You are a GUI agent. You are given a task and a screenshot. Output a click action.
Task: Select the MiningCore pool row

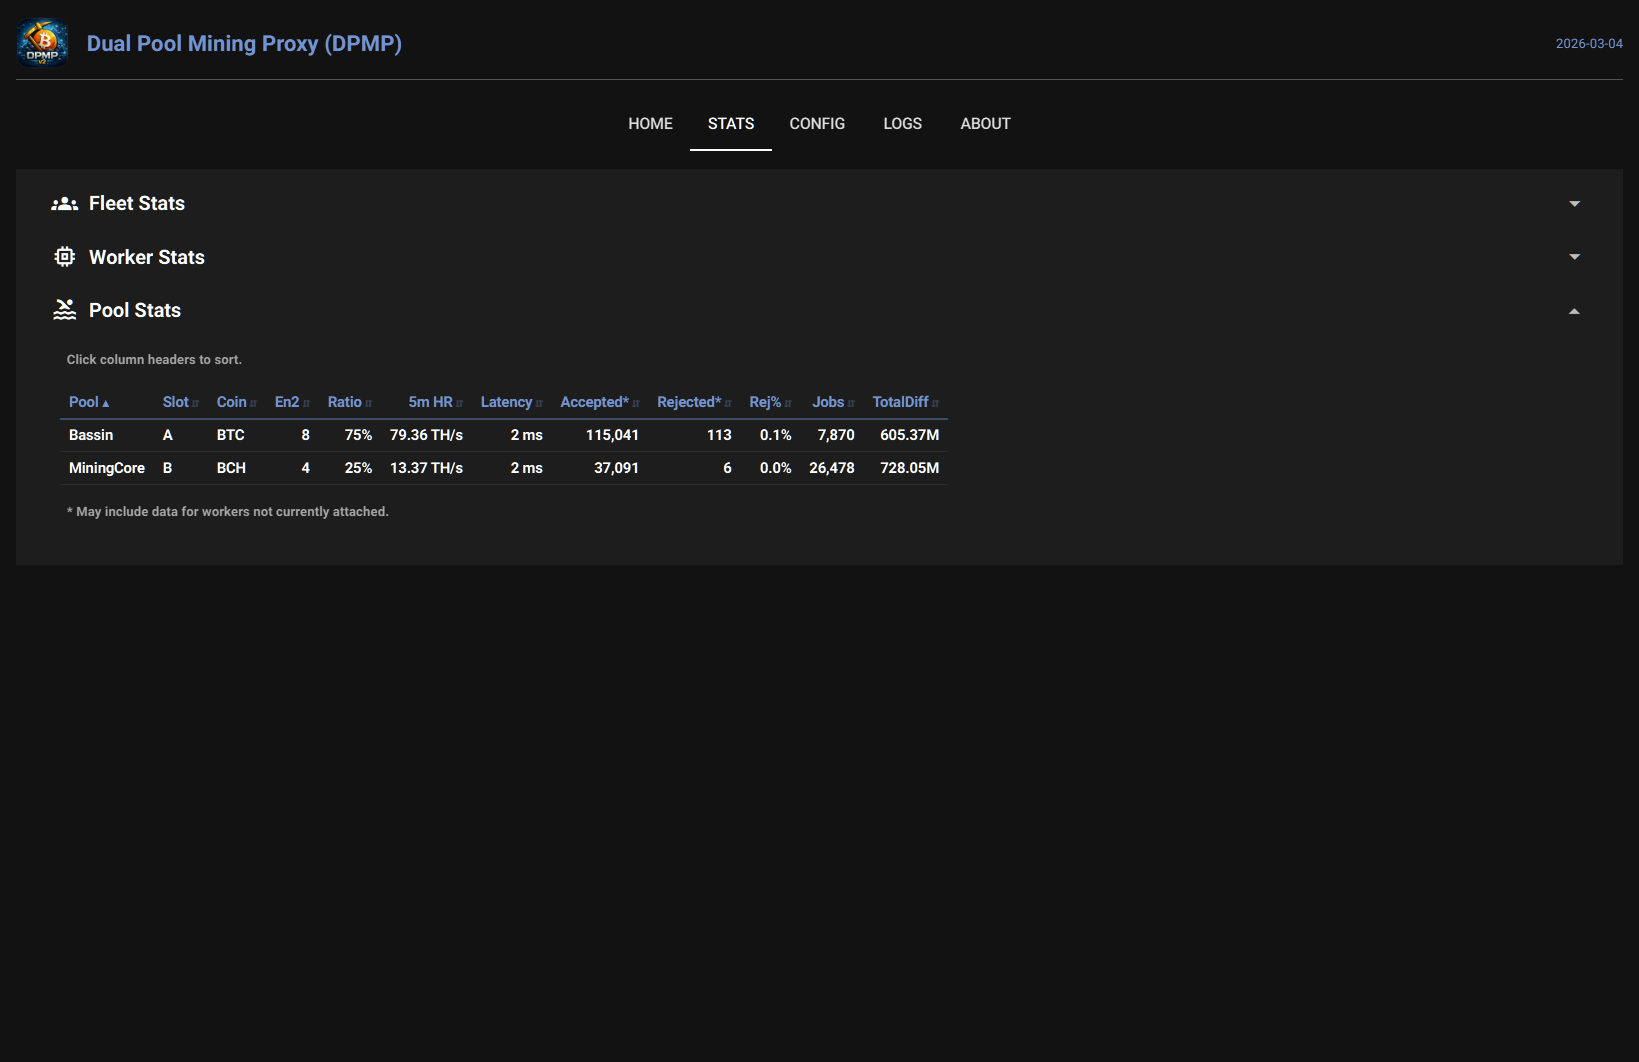click(106, 468)
